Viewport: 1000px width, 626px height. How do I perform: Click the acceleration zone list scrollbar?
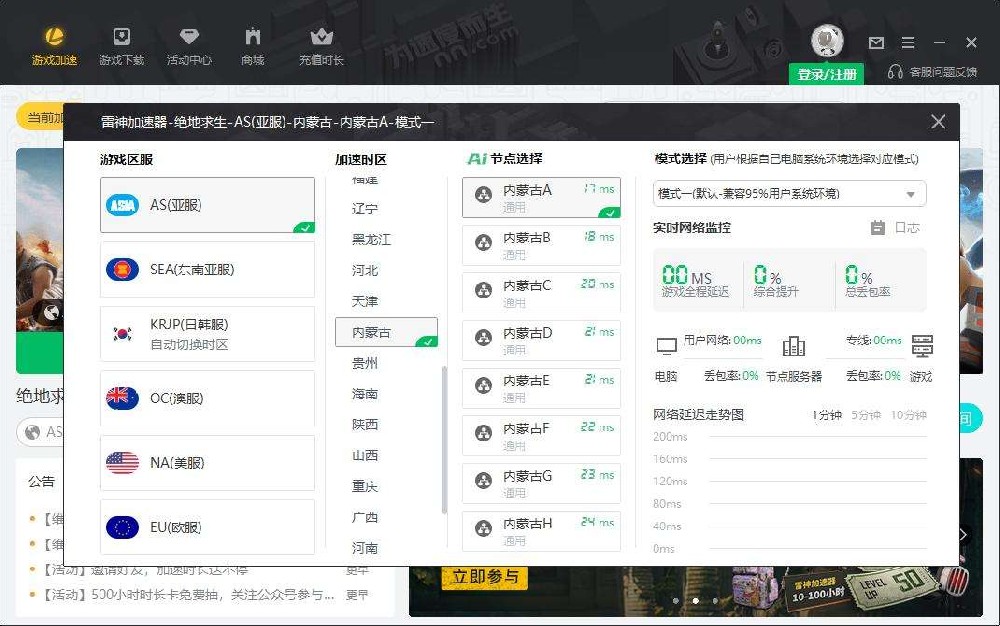[x=444, y=440]
